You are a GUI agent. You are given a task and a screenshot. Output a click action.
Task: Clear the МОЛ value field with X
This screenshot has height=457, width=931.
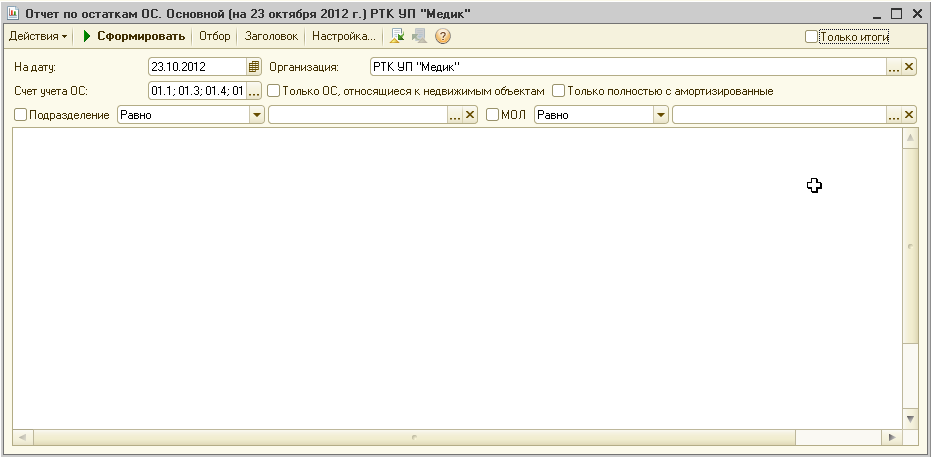(909, 115)
